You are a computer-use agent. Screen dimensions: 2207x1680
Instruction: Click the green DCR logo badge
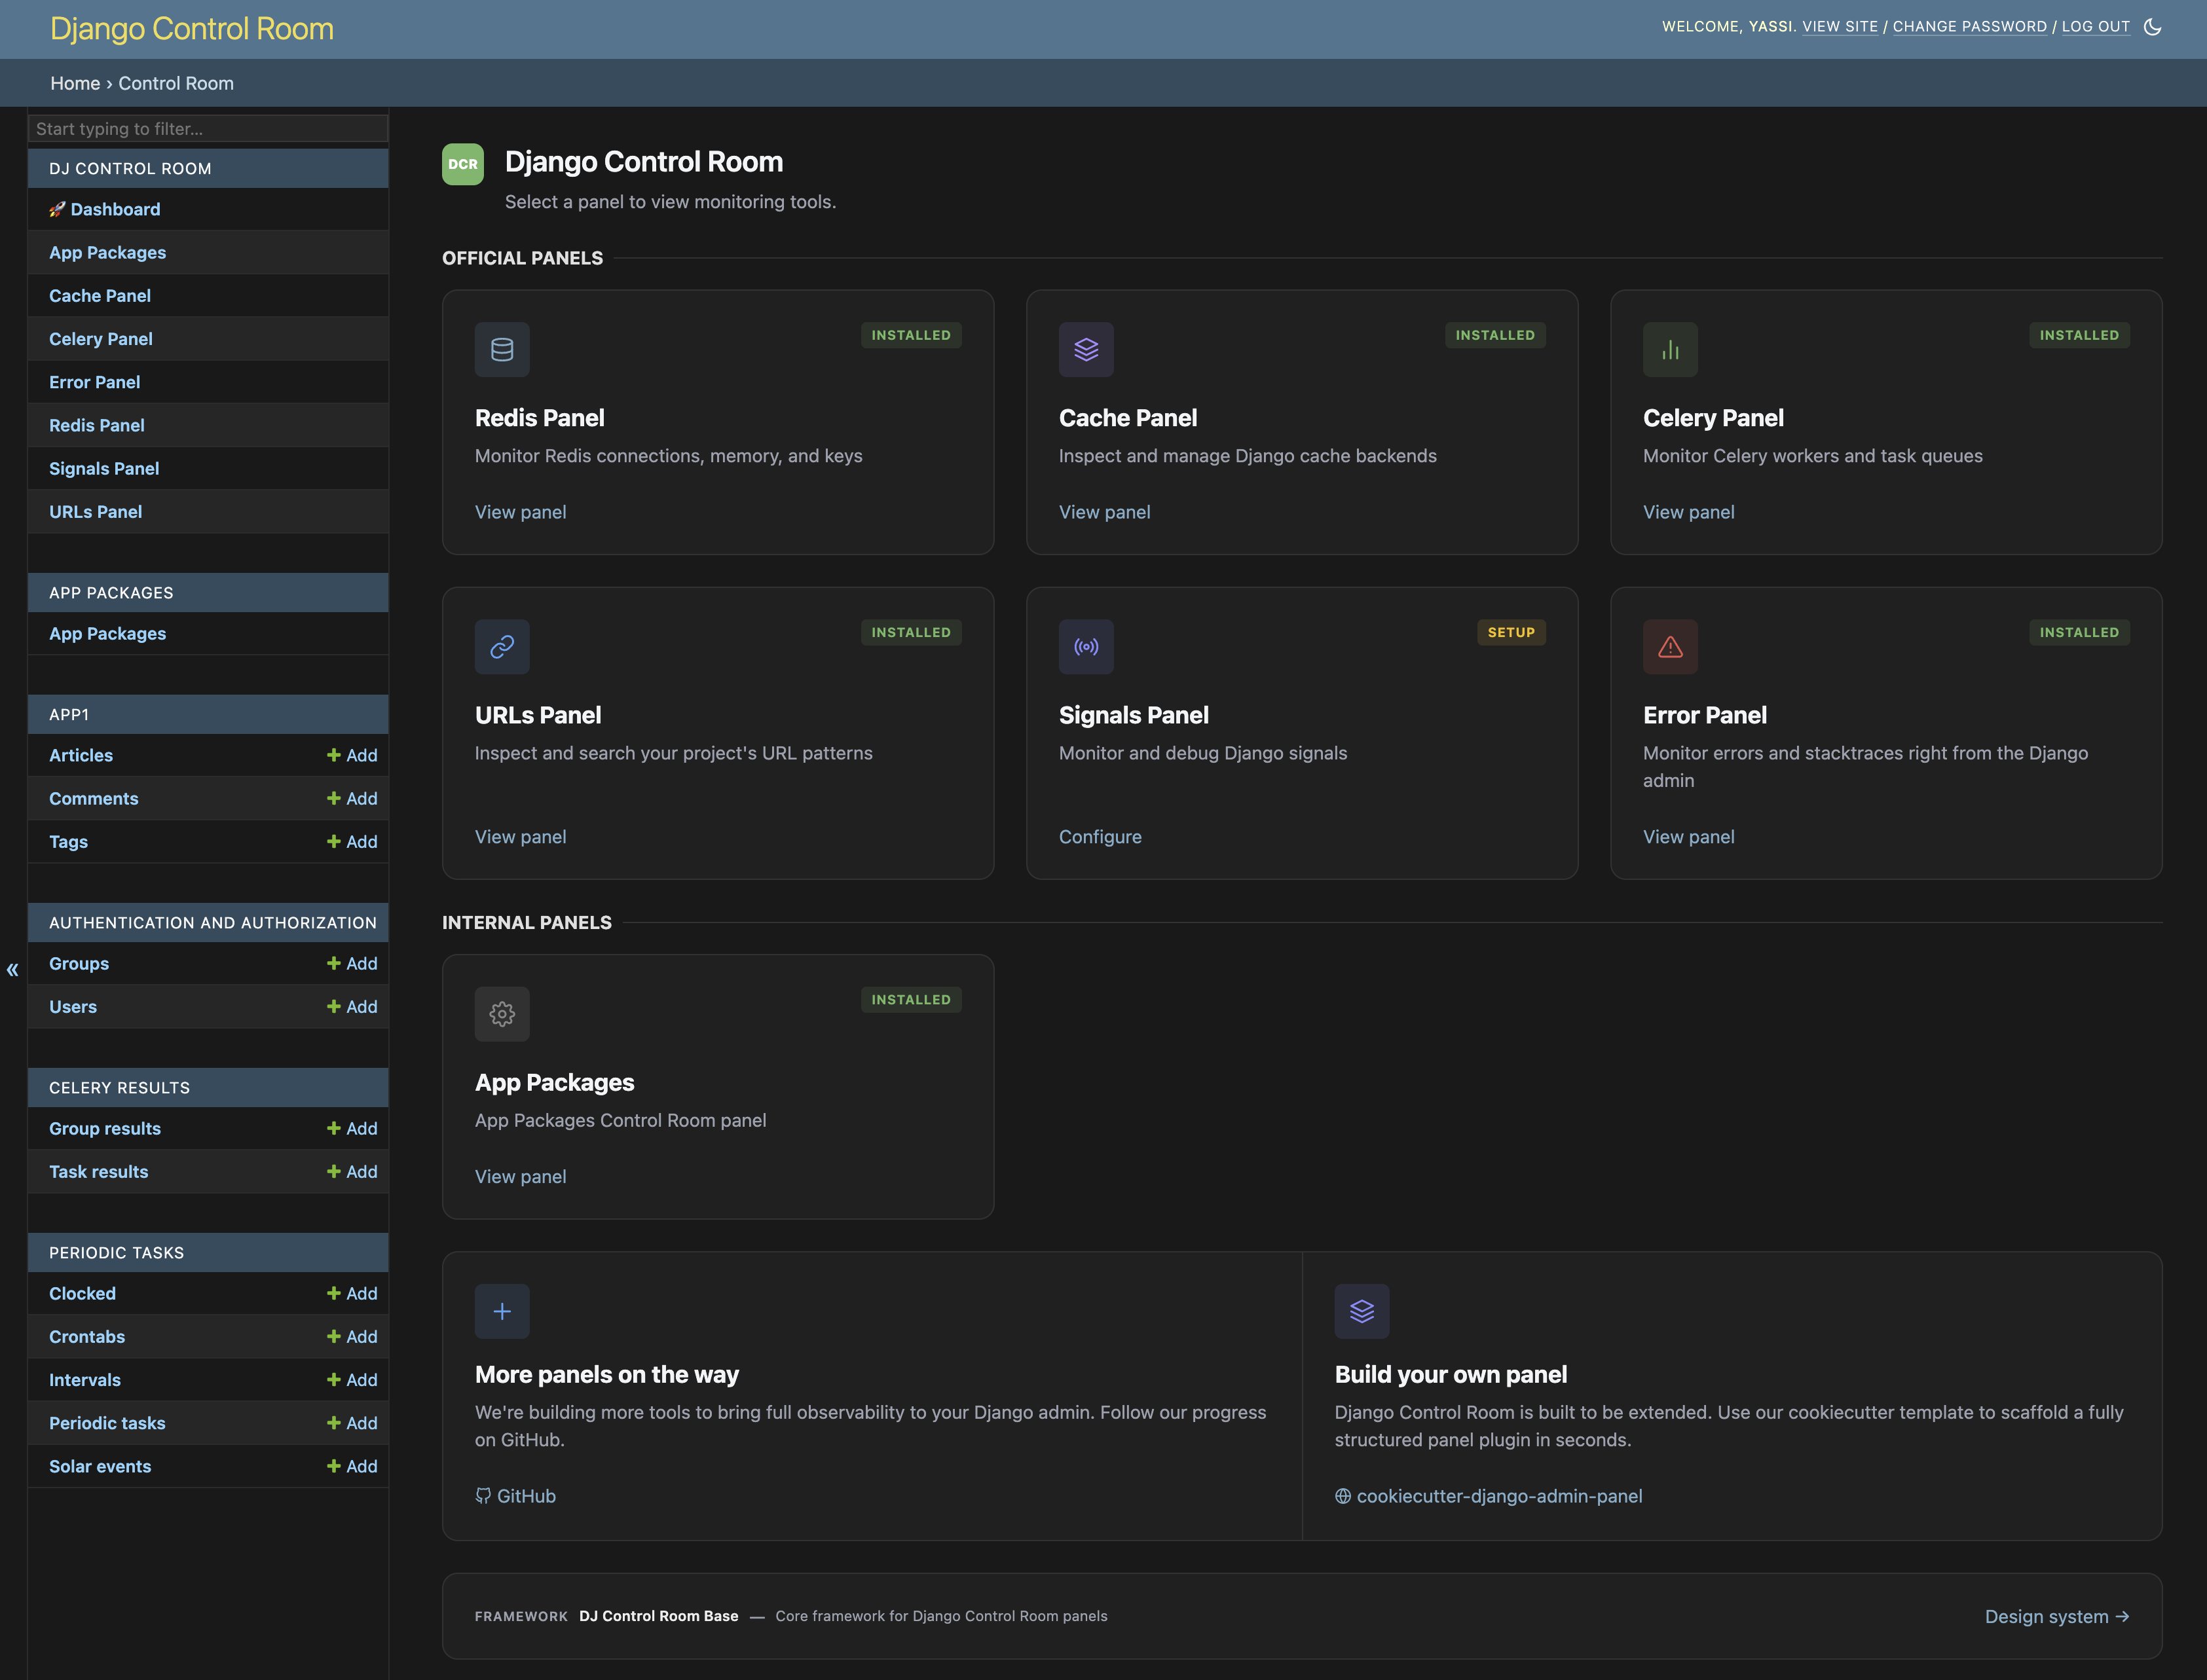click(463, 164)
